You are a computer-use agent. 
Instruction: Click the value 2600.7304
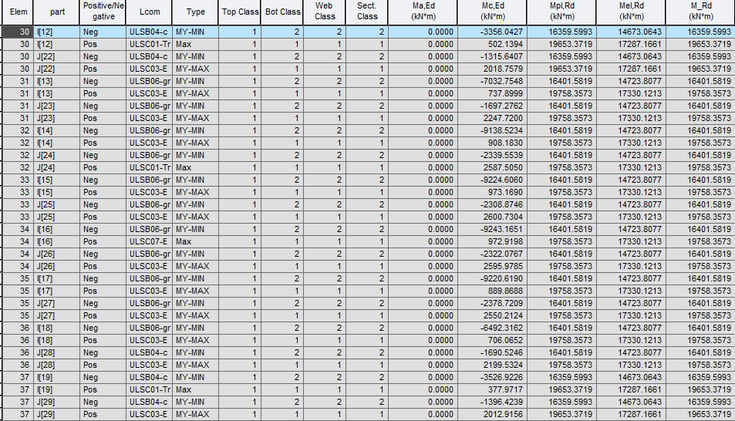492,217
